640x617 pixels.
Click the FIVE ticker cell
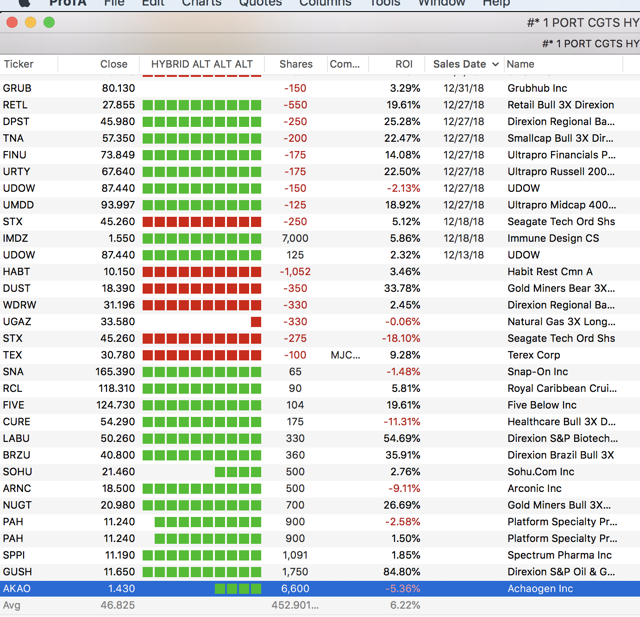pos(13,405)
